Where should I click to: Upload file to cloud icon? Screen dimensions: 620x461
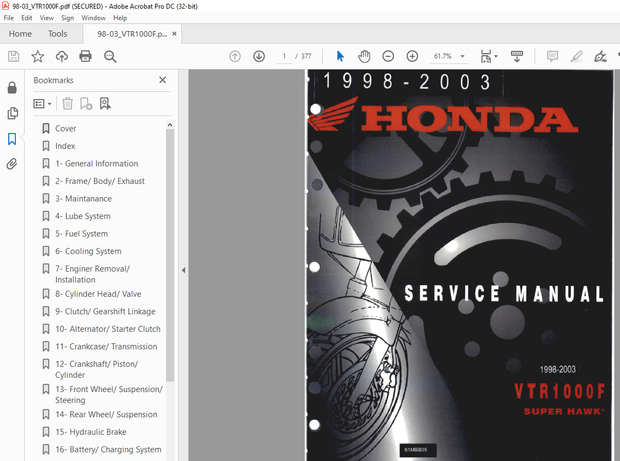(x=62, y=57)
